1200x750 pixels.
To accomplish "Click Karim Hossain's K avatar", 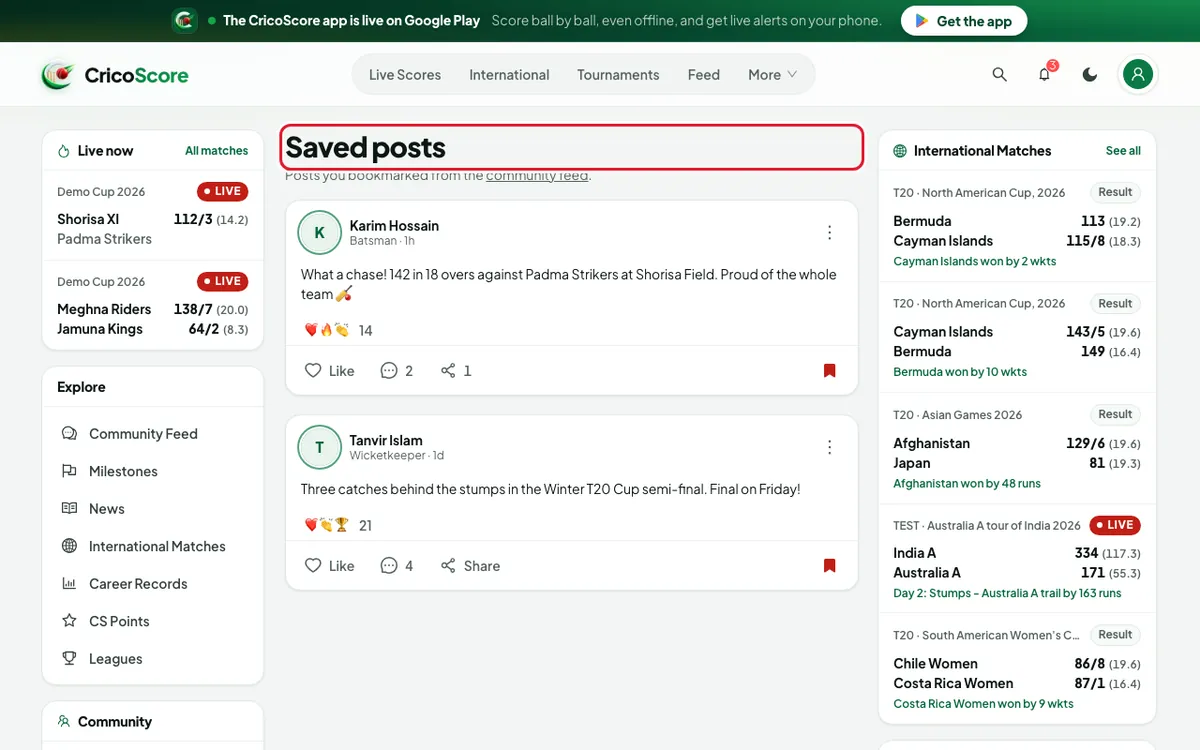I will 320,233.
